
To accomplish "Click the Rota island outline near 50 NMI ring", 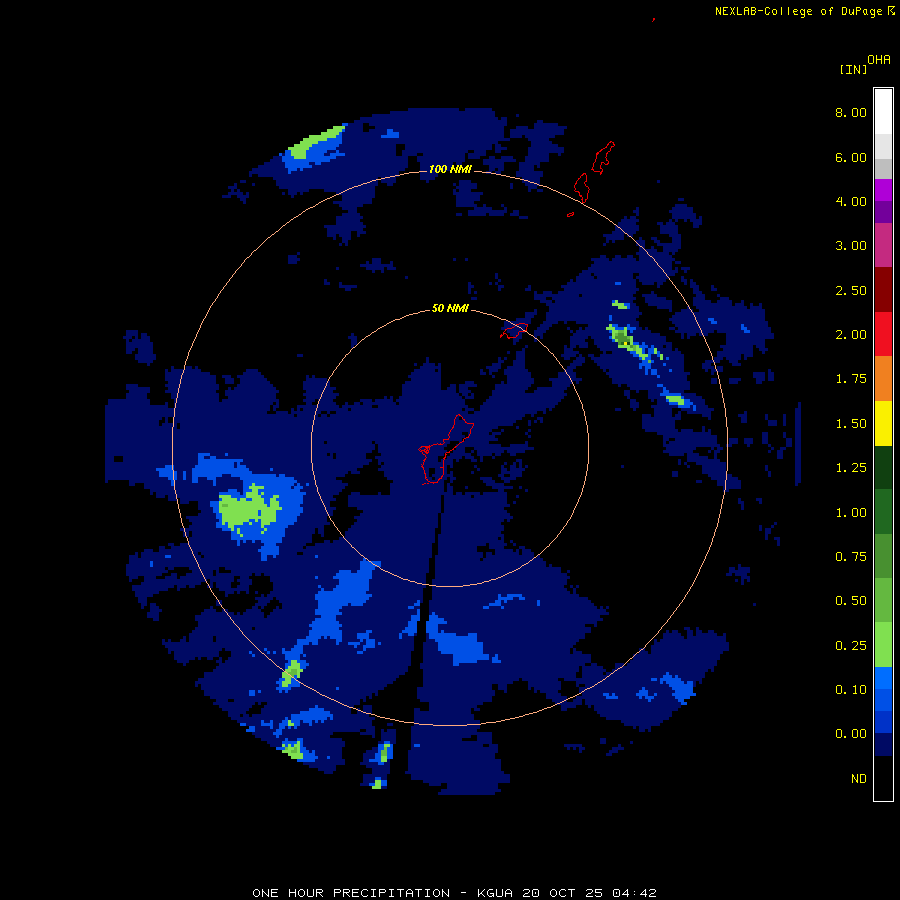I will pyautogui.click(x=514, y=331).
